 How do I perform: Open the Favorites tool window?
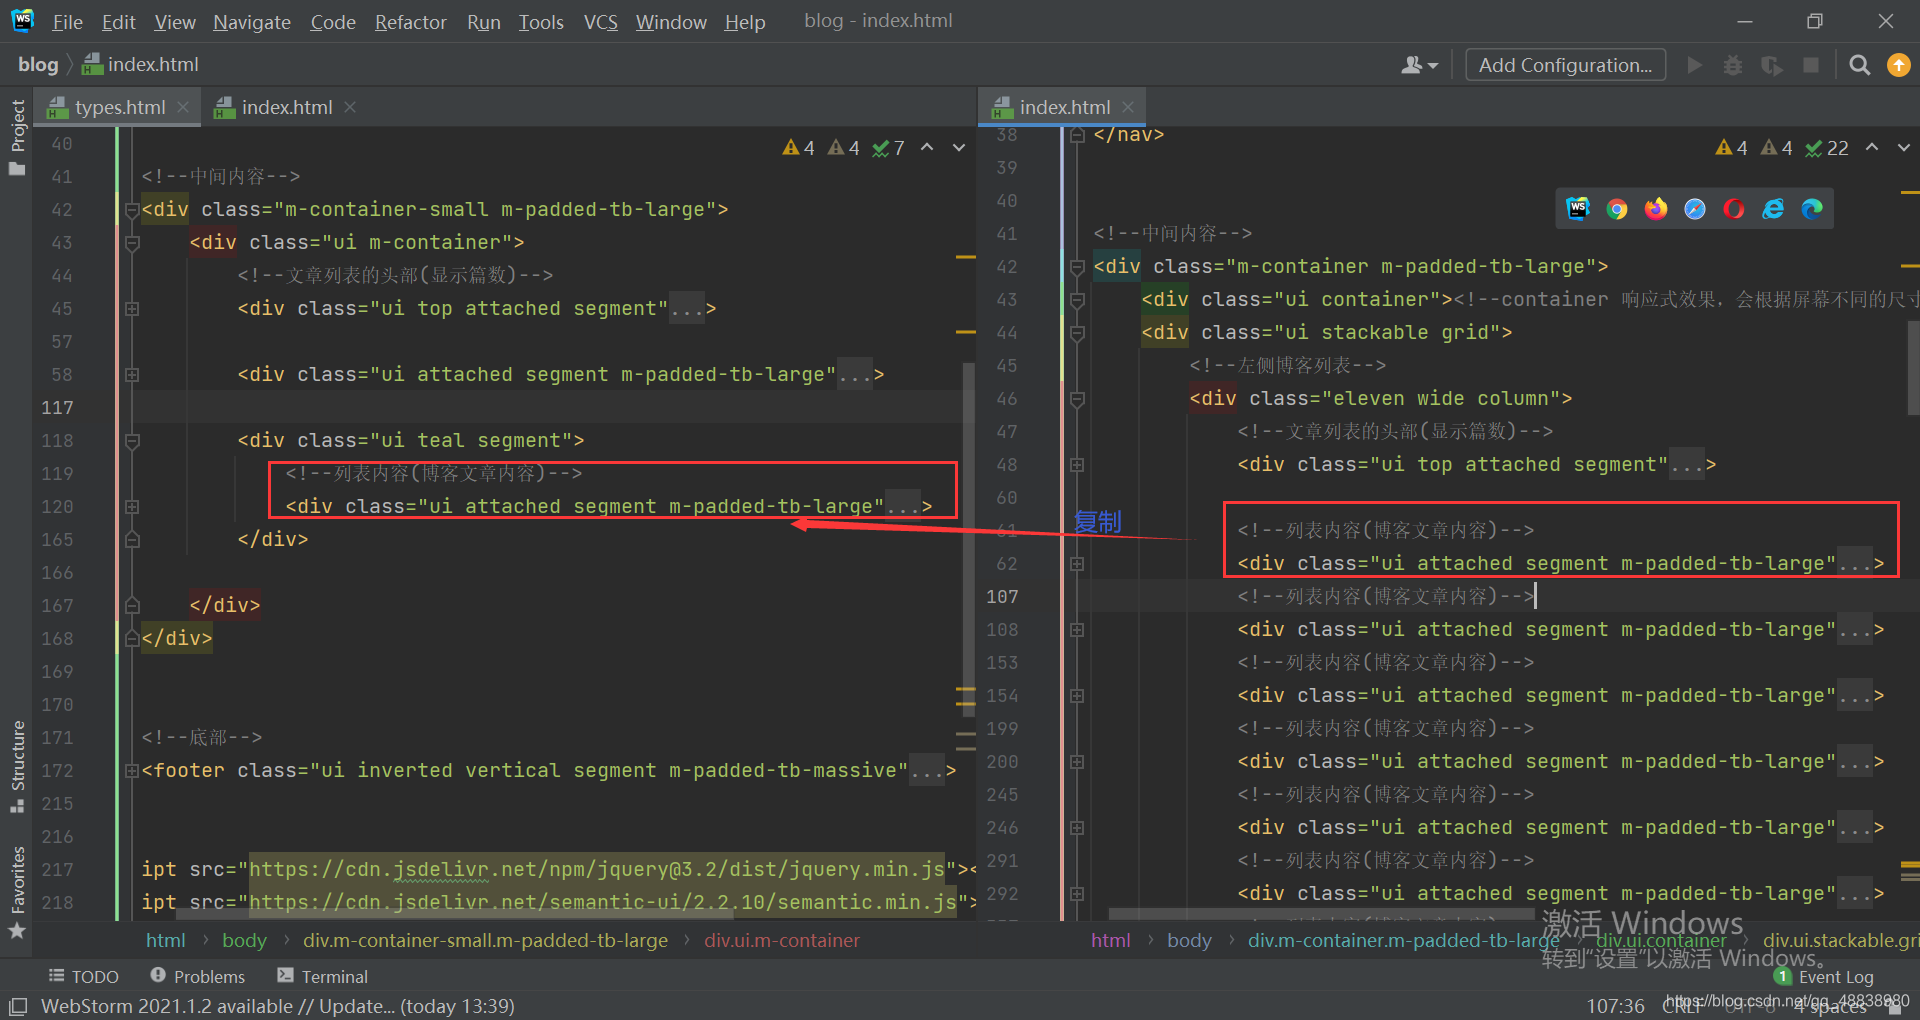[17, 892]
